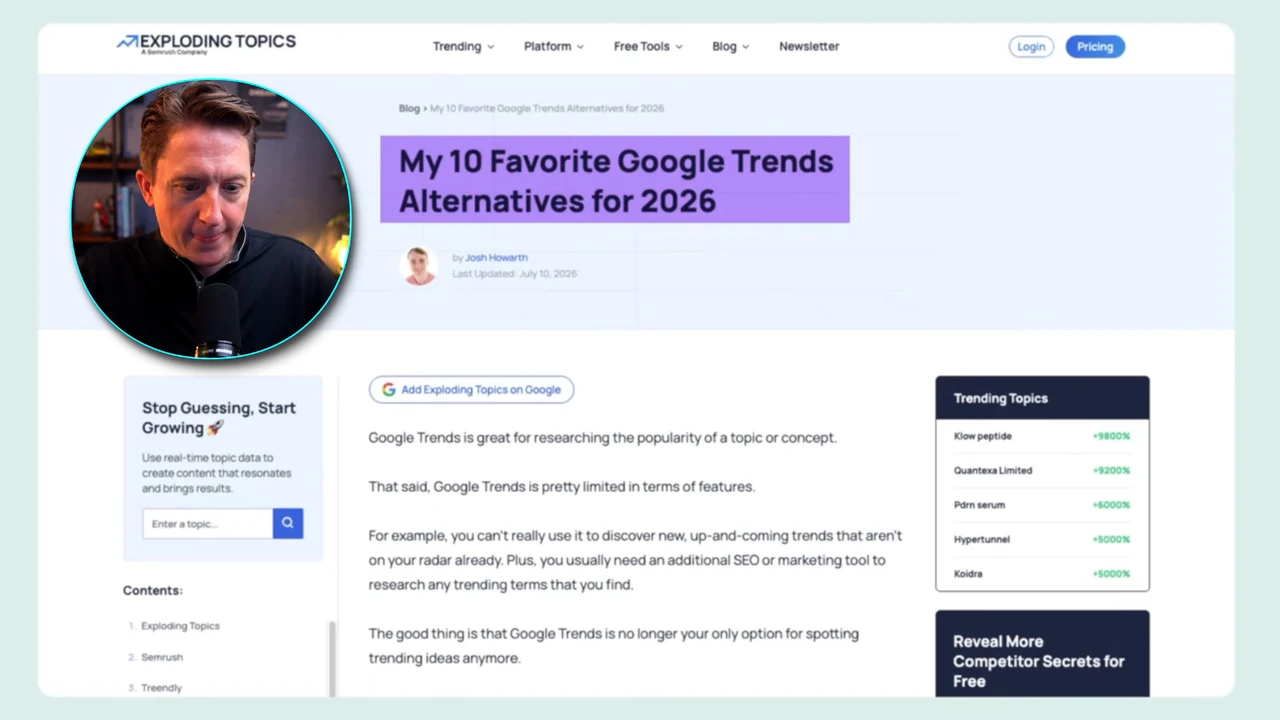Click the Login button

click(x=1031, y=47)
